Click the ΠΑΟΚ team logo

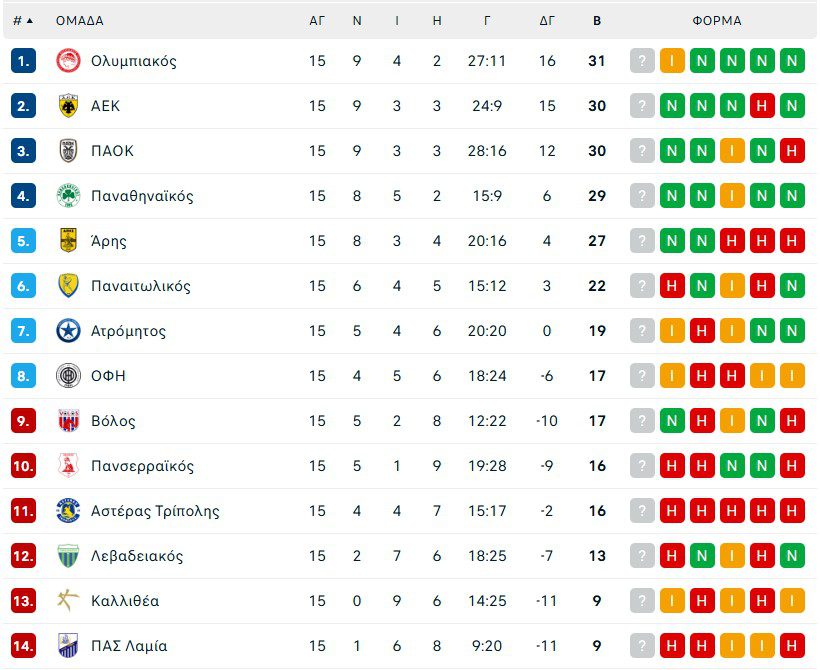tap(68, 151)
